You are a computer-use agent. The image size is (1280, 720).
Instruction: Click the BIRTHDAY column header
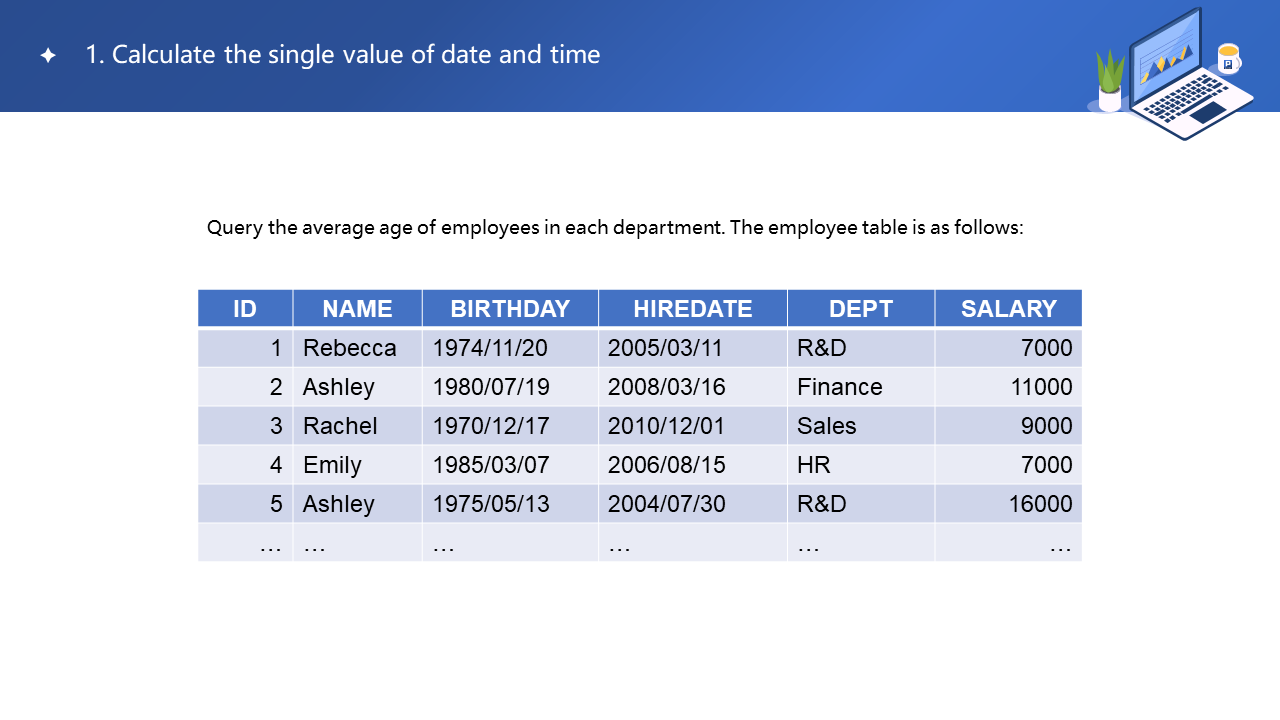coord(510,309)
